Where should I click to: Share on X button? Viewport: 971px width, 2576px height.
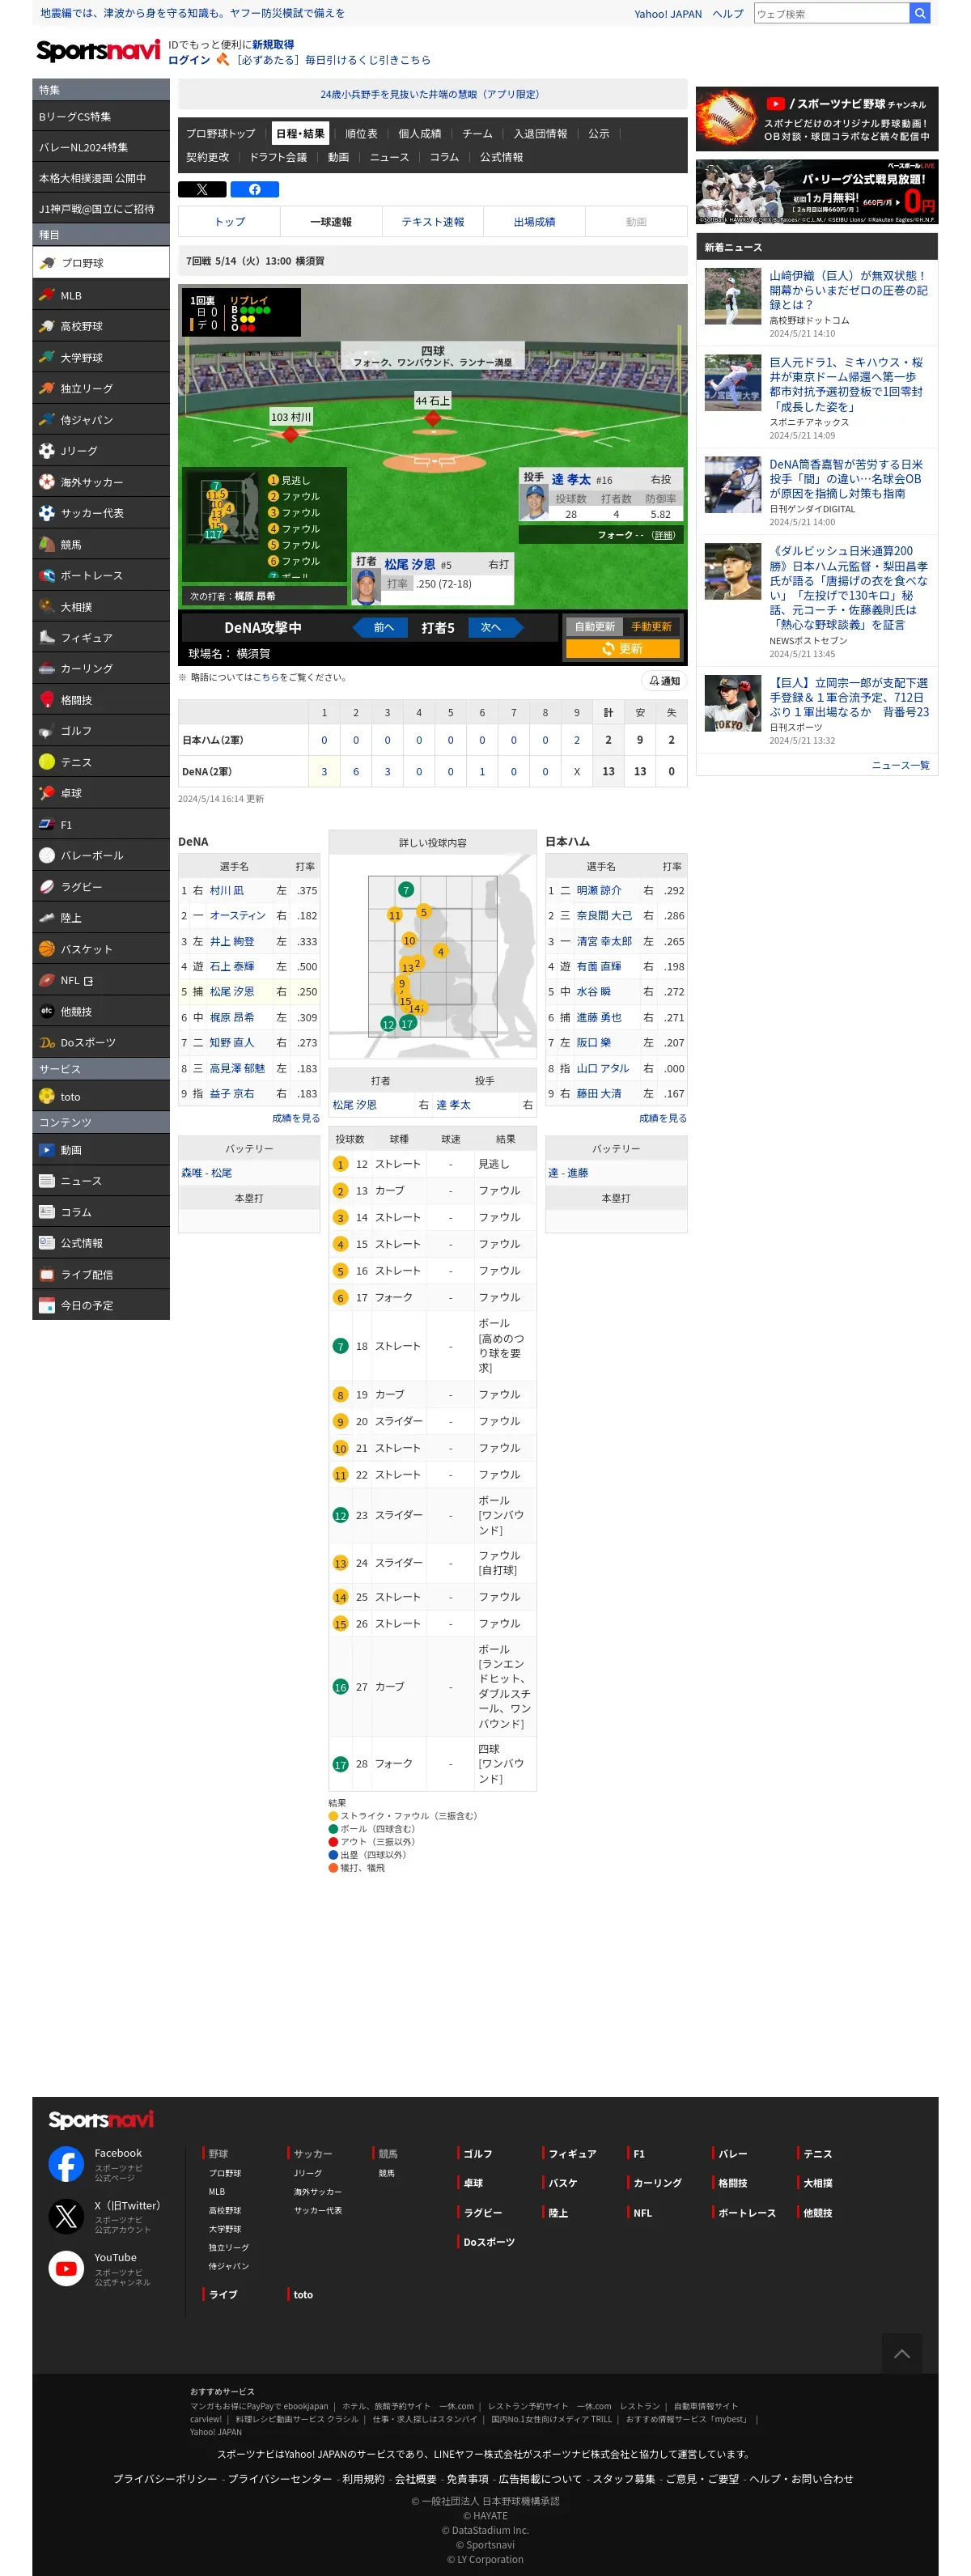(202, 189)
